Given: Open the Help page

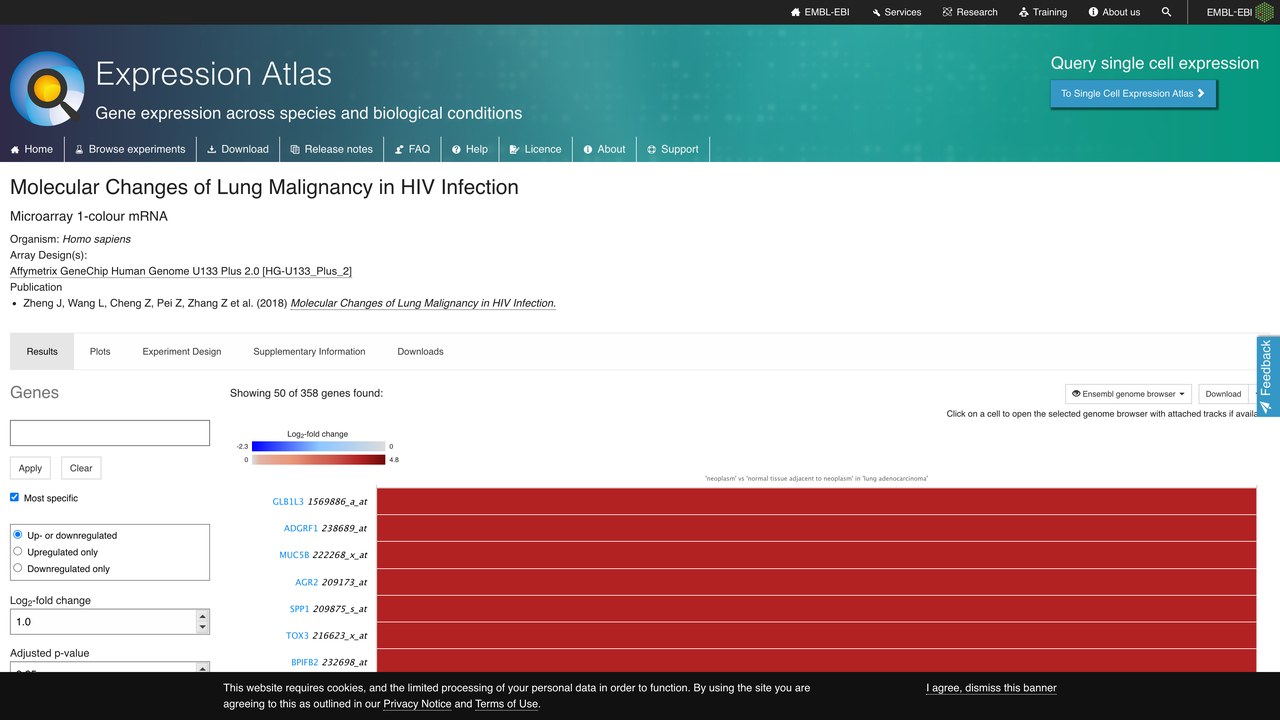Looking at the screenshot, I should 470,149.
